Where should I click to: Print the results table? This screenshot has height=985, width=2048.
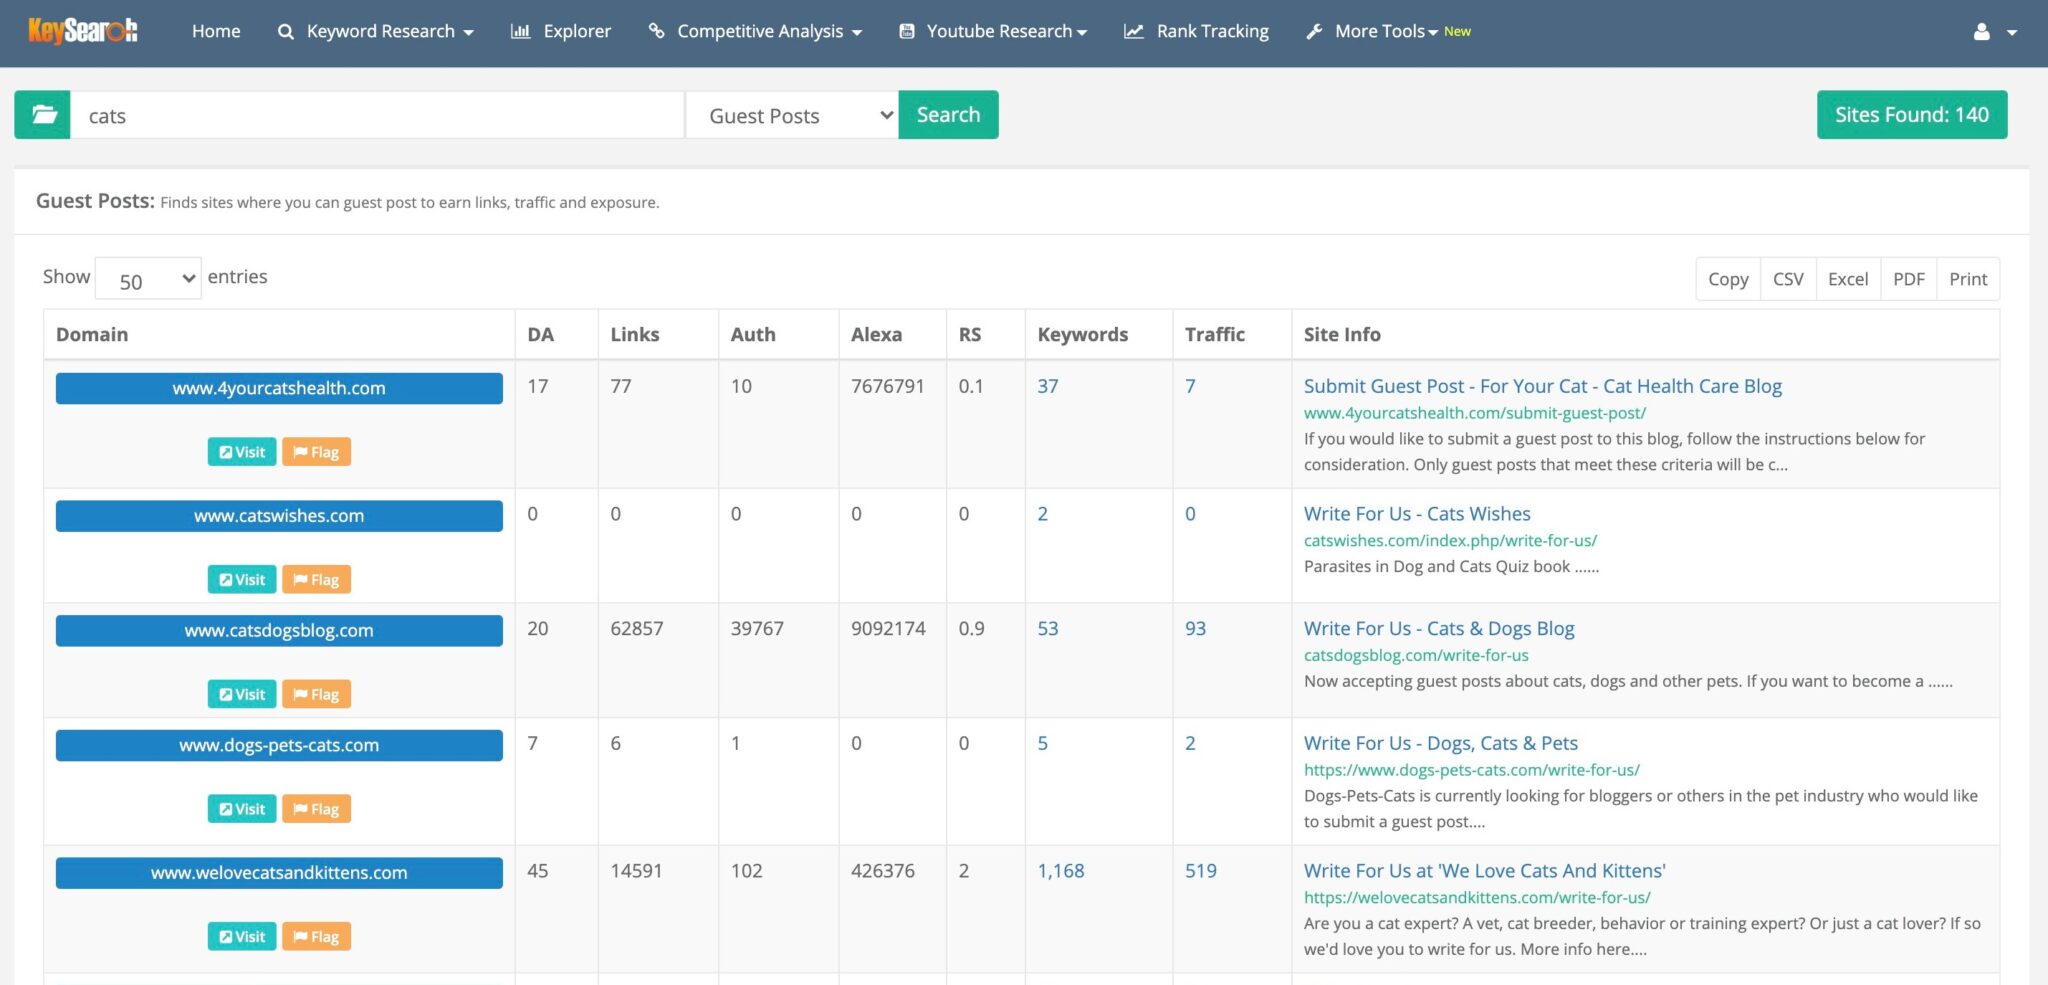tap(1968, 279)
